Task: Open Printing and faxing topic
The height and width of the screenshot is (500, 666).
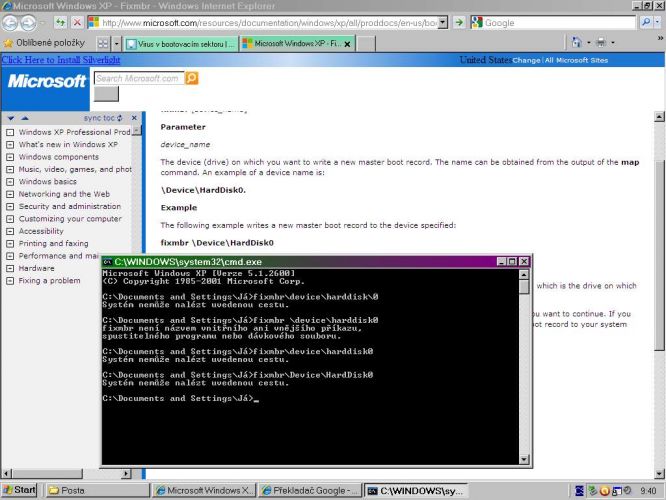Action: point(54,243)
